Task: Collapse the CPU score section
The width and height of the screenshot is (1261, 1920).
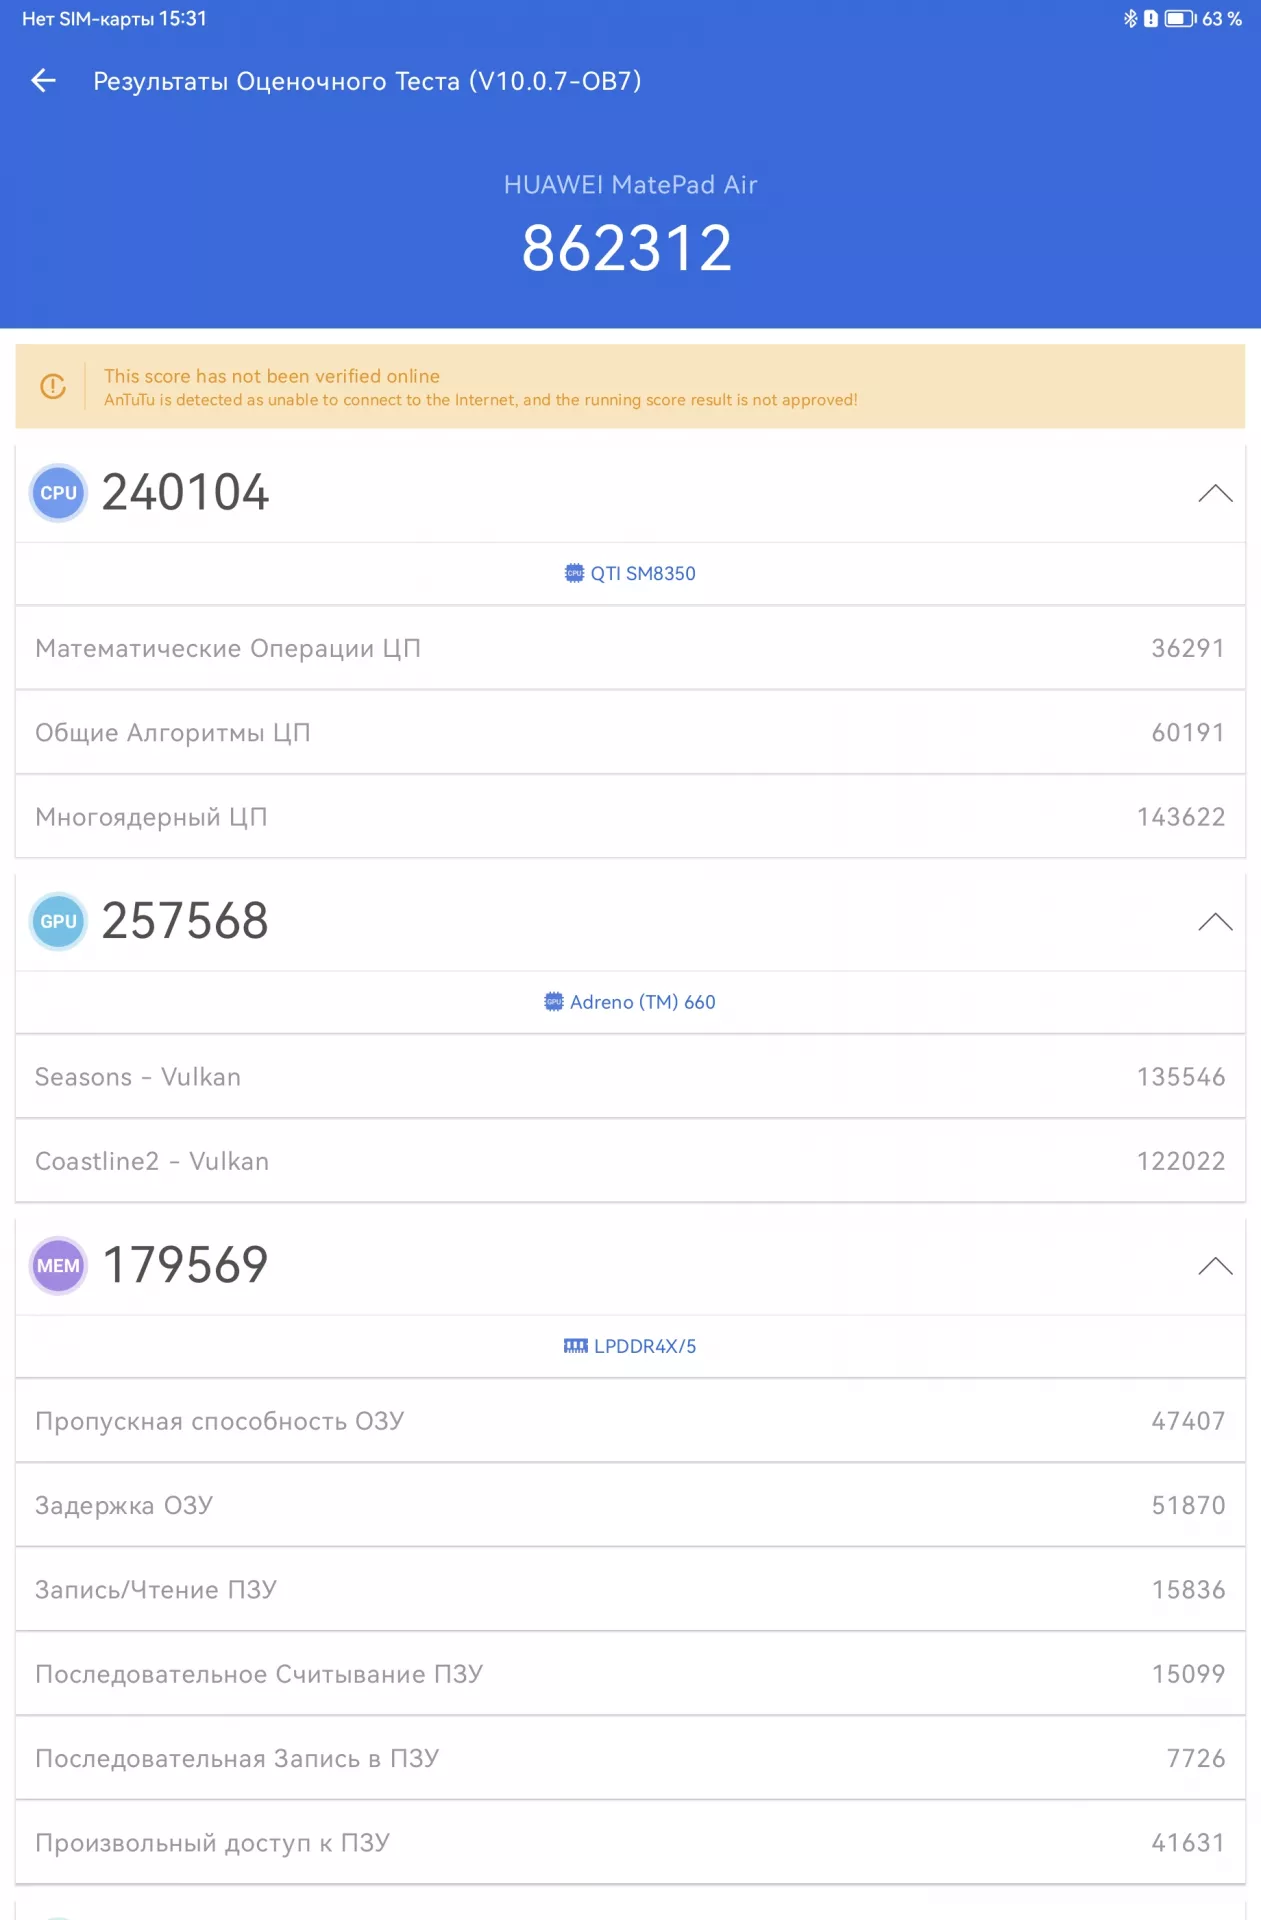Action: (x=1215, y=493)
